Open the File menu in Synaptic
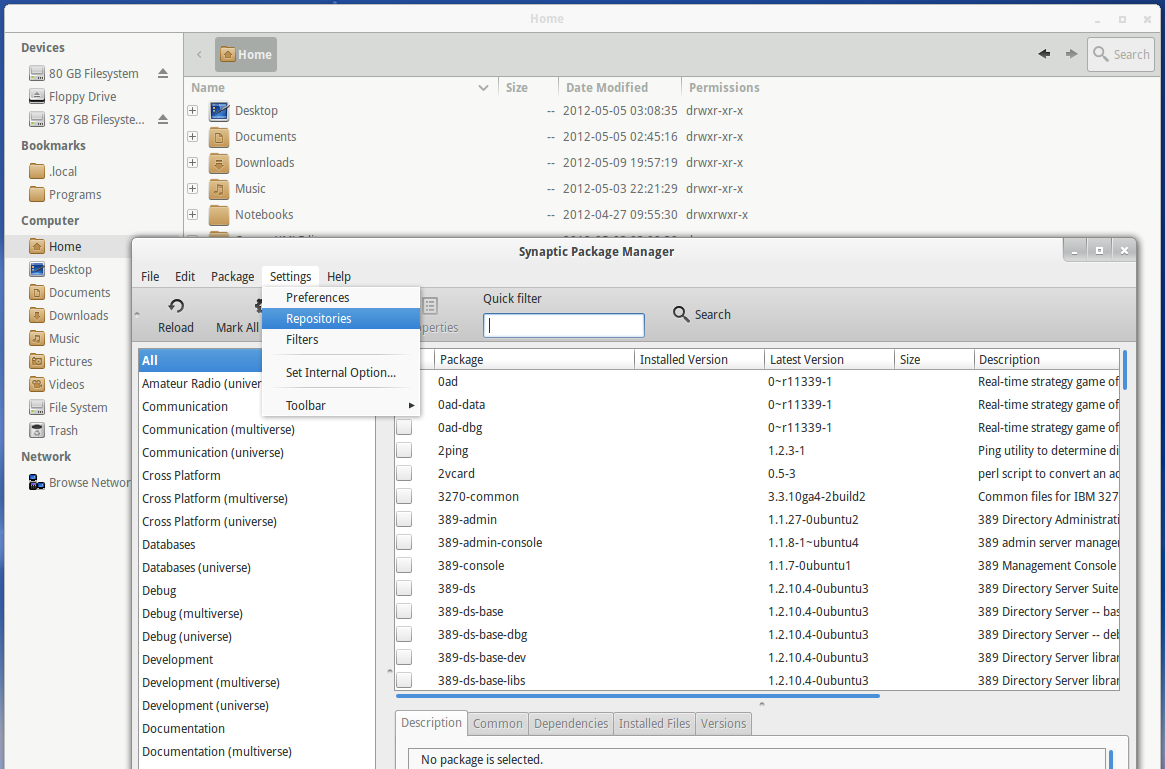 (x=150, y=276)
